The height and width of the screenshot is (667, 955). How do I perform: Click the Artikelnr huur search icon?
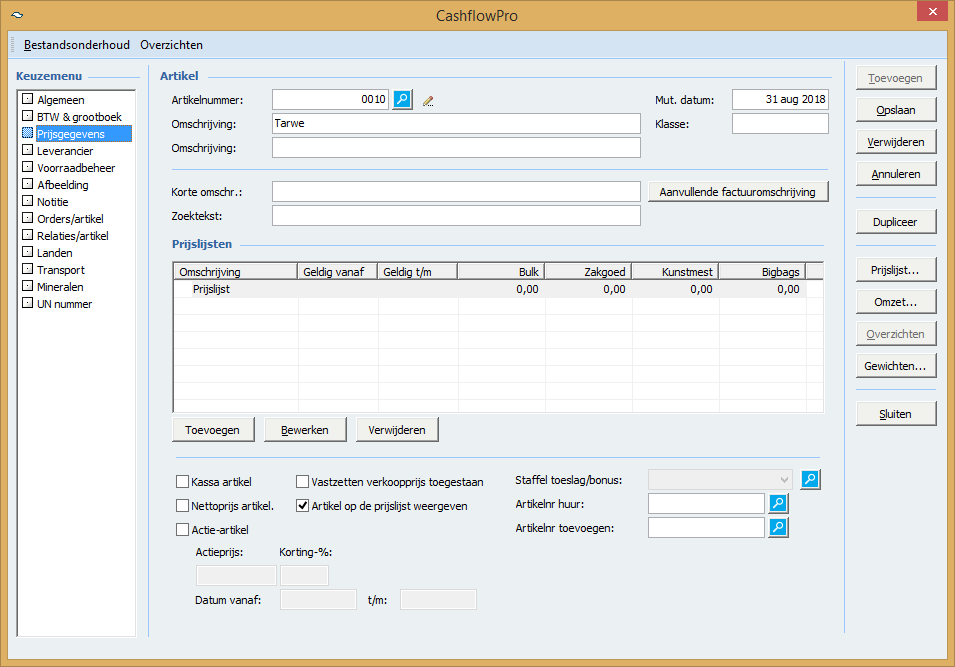click(778, 503)
